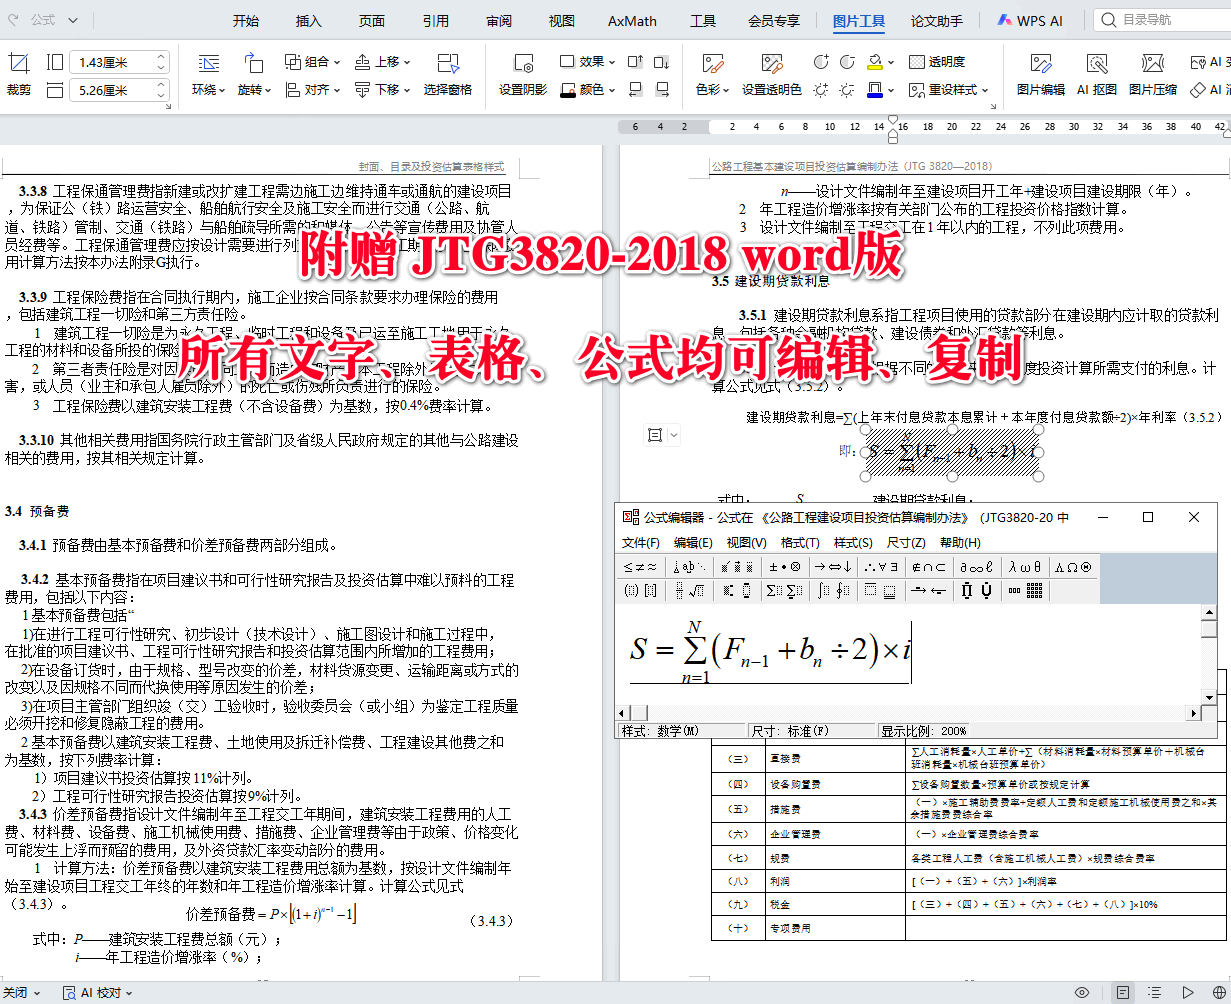The width and height of the screenshot is (1231, 1004).
Task: Open 尺寸(Z) menu in the equation editor
Action: (906, 543)
